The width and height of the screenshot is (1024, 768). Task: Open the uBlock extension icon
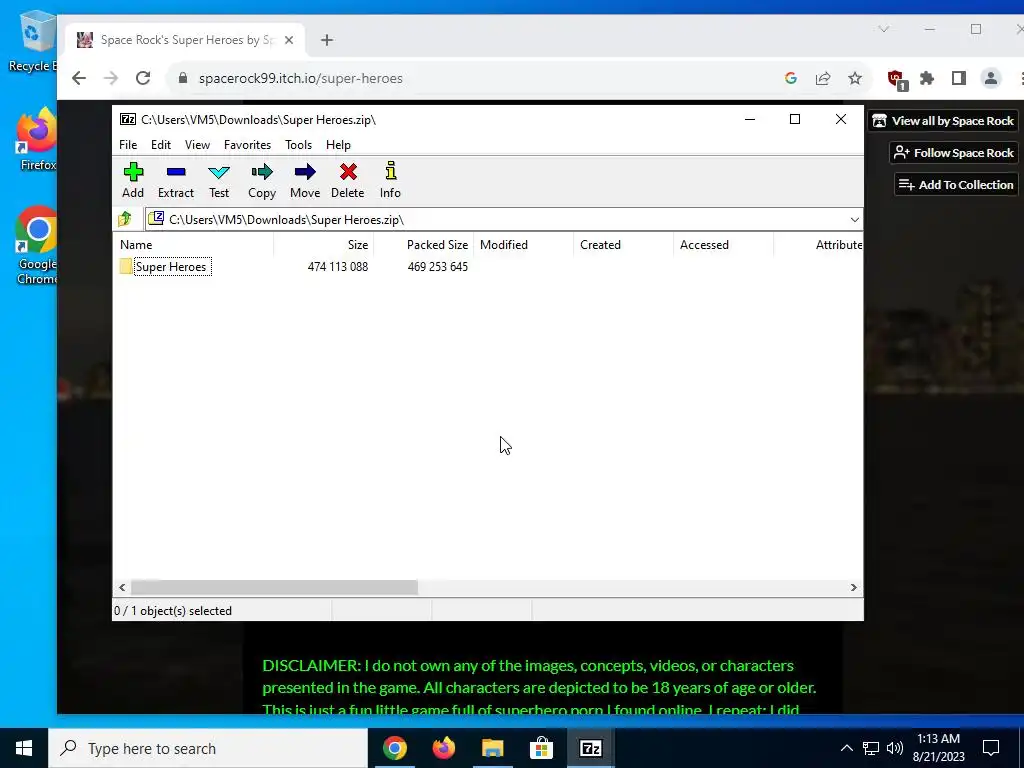click(x=896, y=79)
